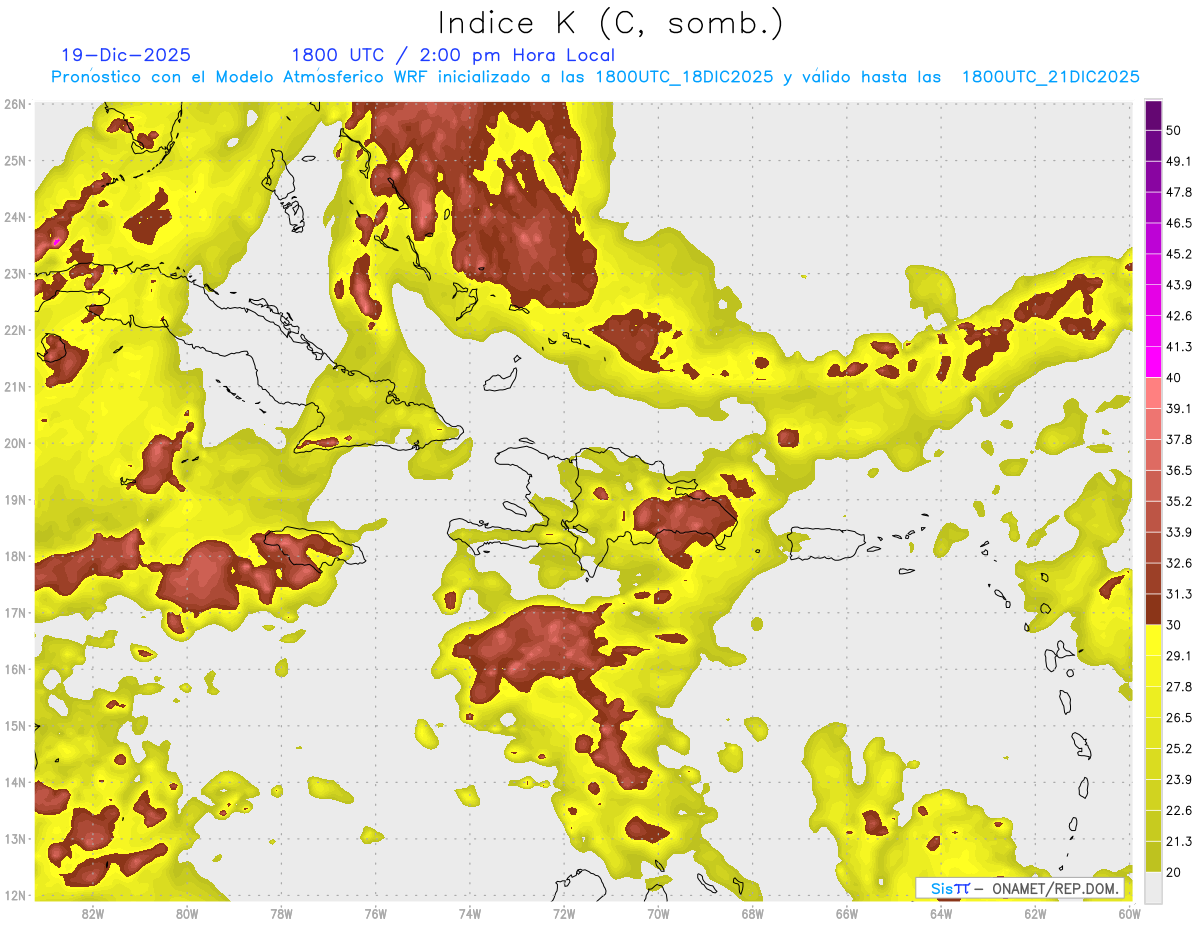Viewport: 1200px width, 927px height.
Task: Click the longitude label '76W'
Action: point(375,914)
